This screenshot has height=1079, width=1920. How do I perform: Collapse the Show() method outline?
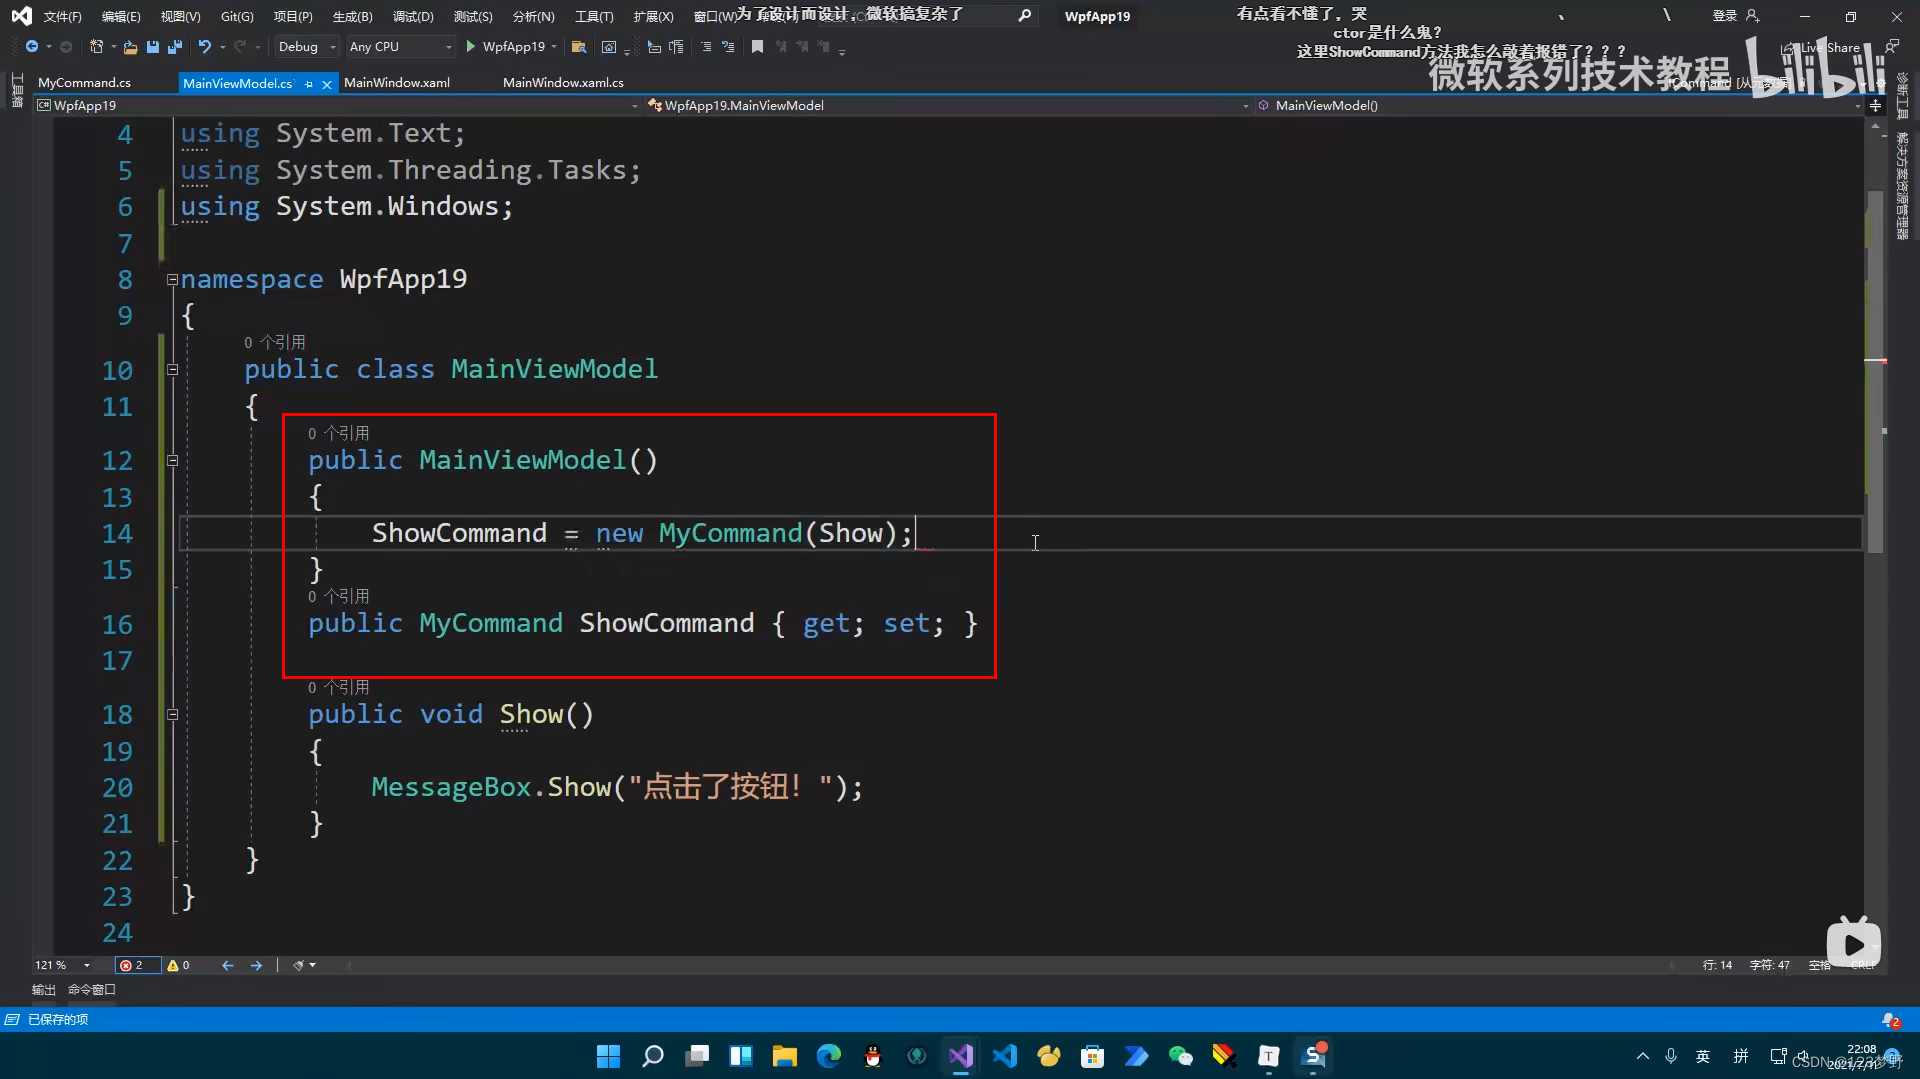(172, 715)
